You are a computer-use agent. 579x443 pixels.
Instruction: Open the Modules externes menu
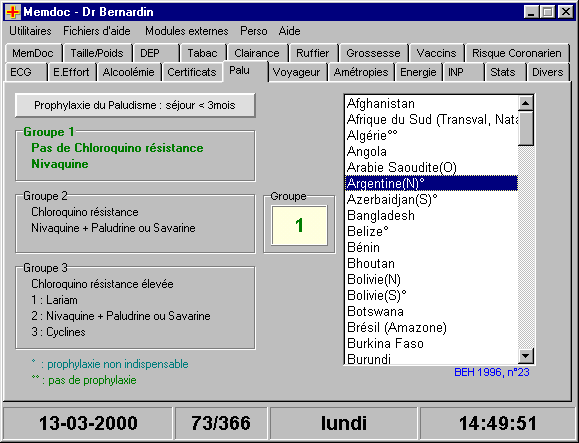click(186, 31)
